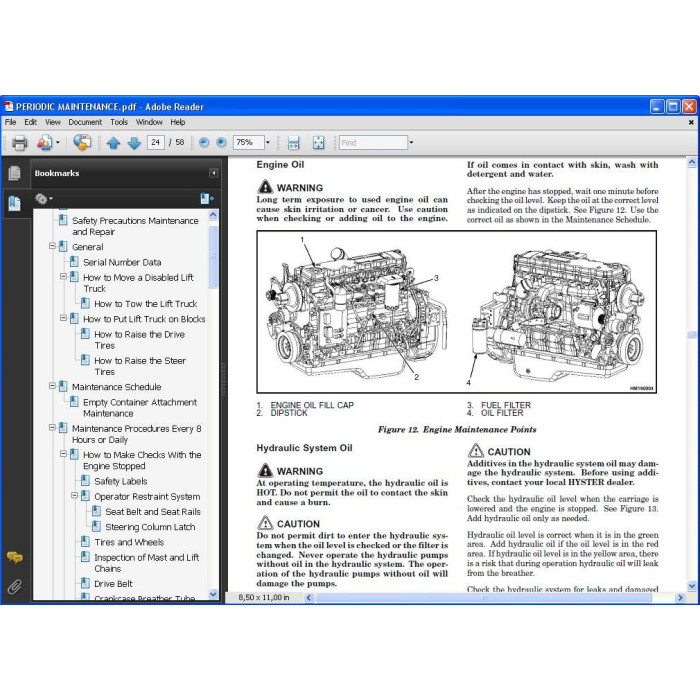Viewport: 700px width, 700px height.
Task: Click bookmarks panel scroll down arrow
Action: click(x=213, y=594)
